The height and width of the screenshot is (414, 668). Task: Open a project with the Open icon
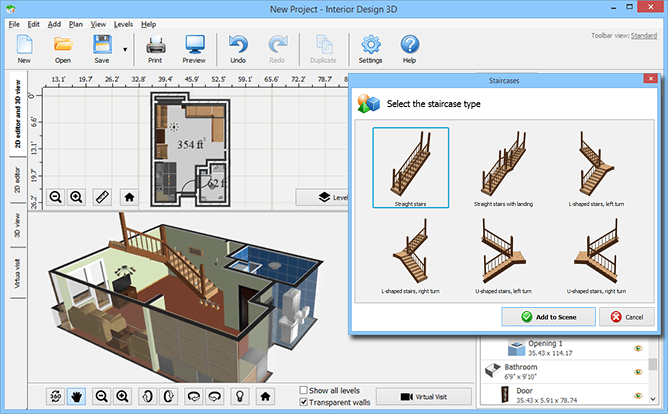63,49
